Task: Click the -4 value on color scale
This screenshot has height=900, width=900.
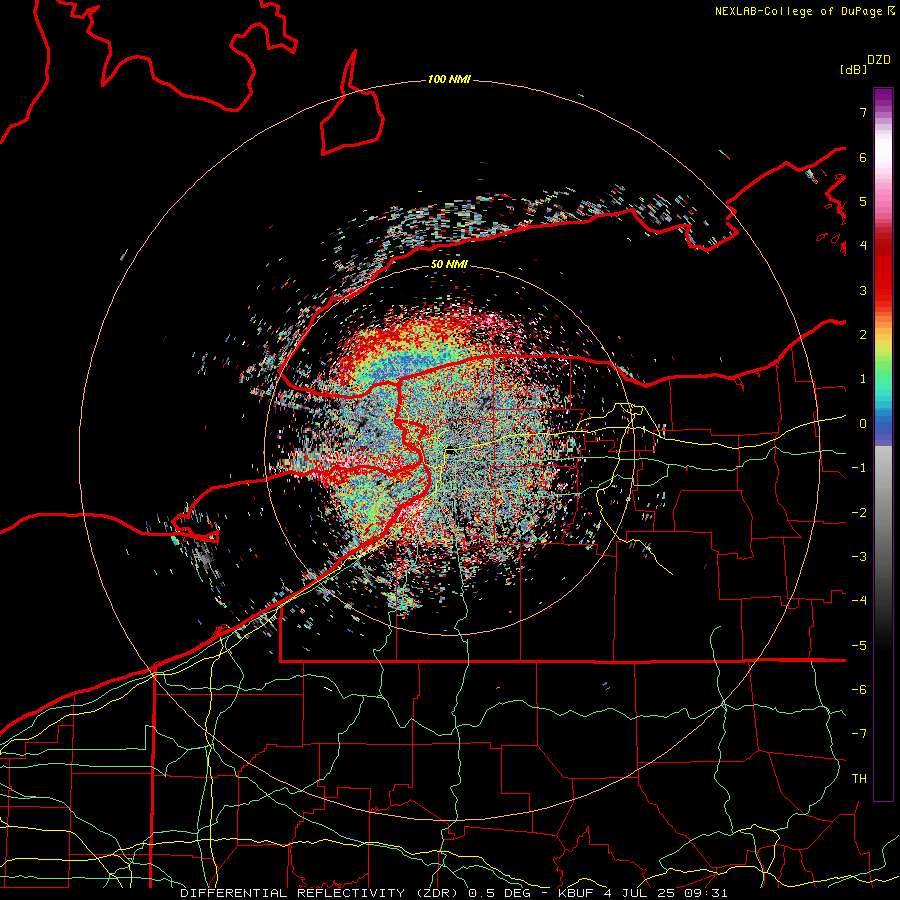Action: point(859,601)
